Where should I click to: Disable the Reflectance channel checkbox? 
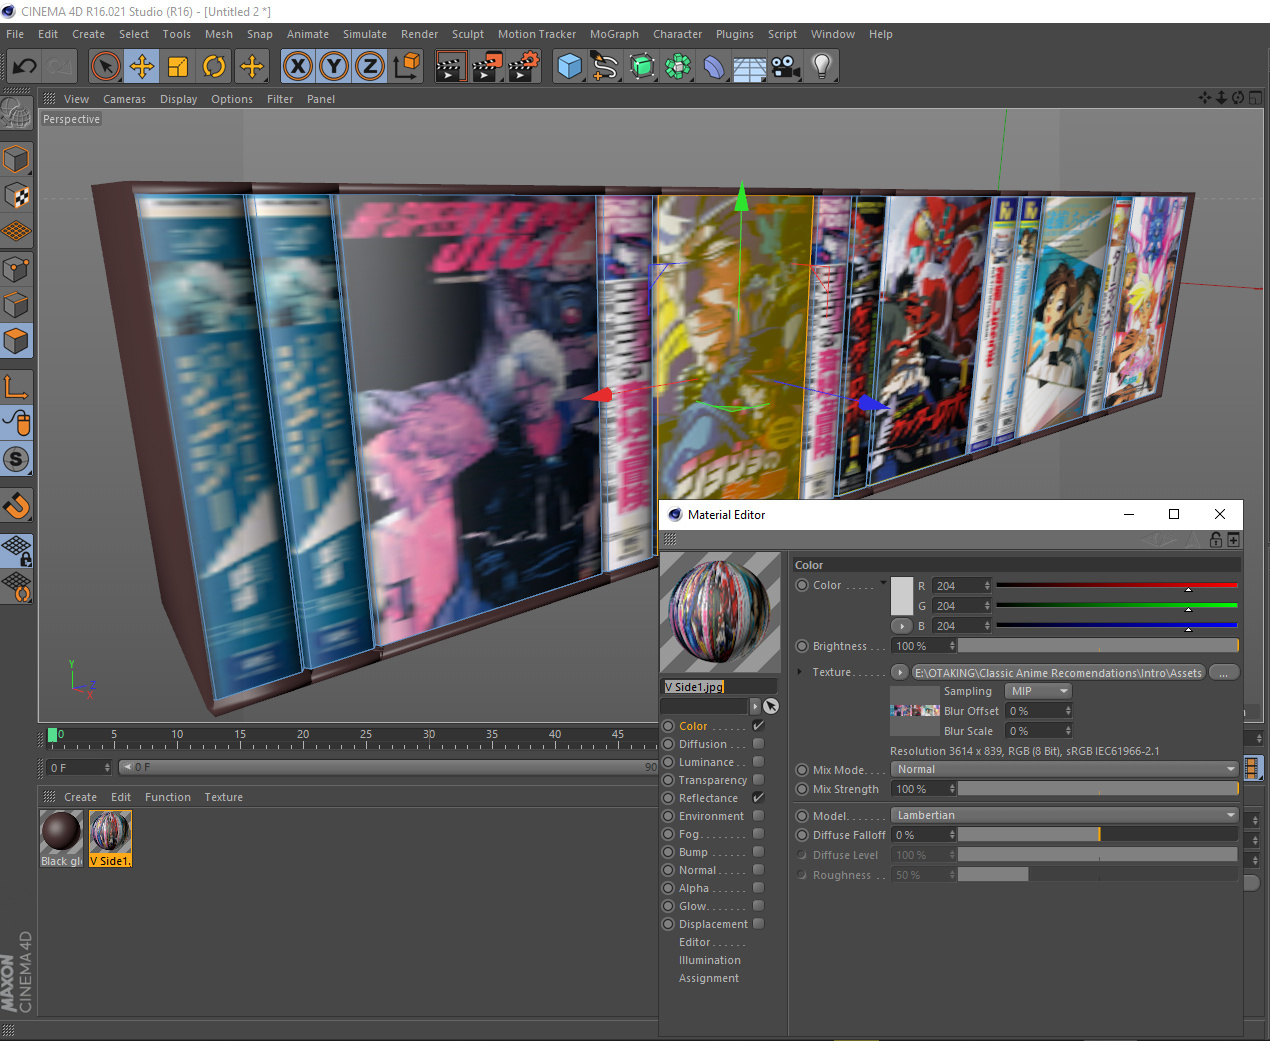tap(758, 798)
